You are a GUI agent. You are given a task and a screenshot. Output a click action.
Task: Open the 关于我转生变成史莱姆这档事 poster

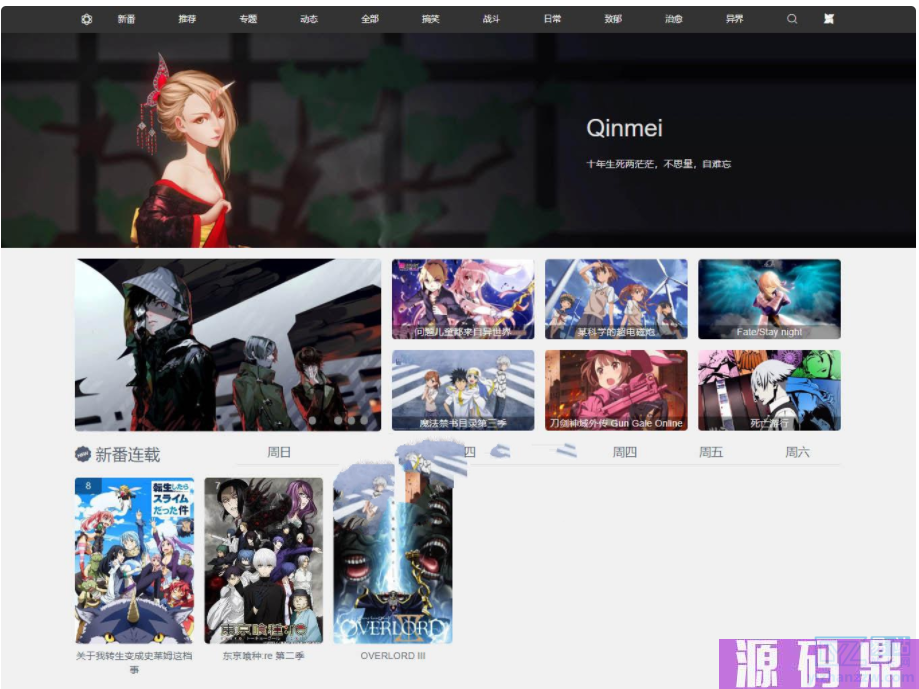(x=134, y=560)
